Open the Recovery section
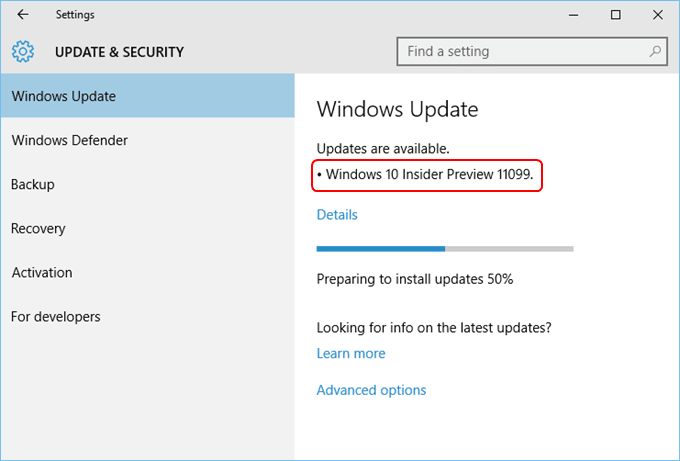Image resolution: width=680 pixels, height=461 pixels. point(147,229)
